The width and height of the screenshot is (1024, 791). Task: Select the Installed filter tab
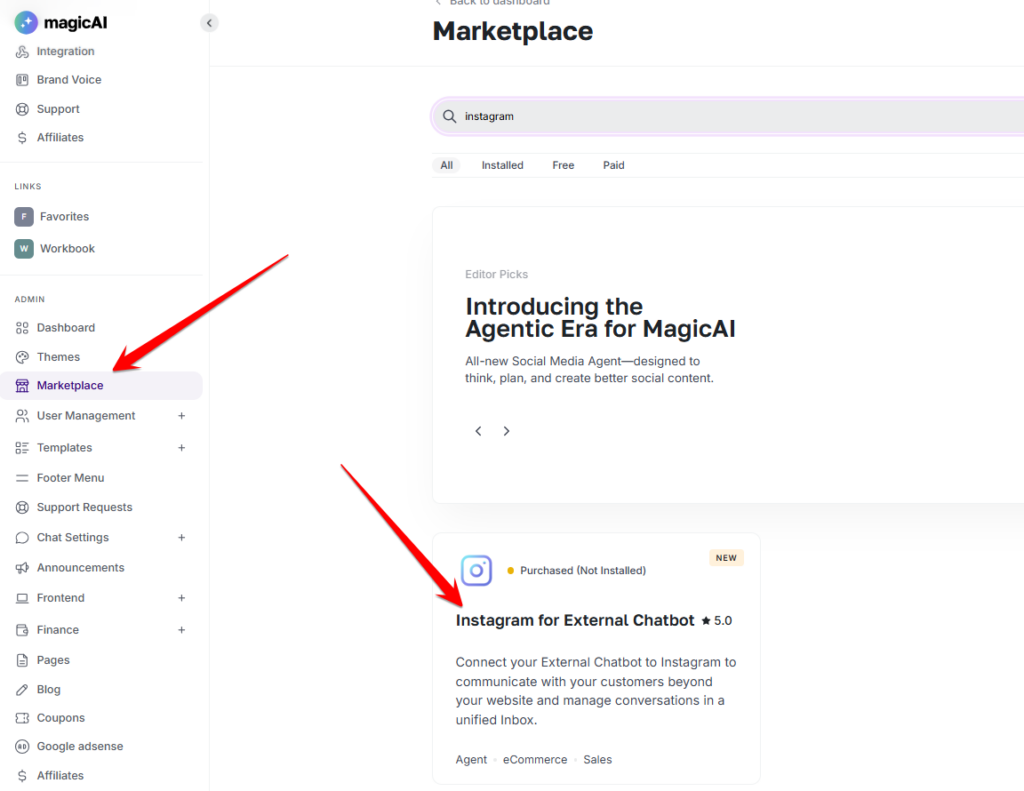click(x=502, y=165)
